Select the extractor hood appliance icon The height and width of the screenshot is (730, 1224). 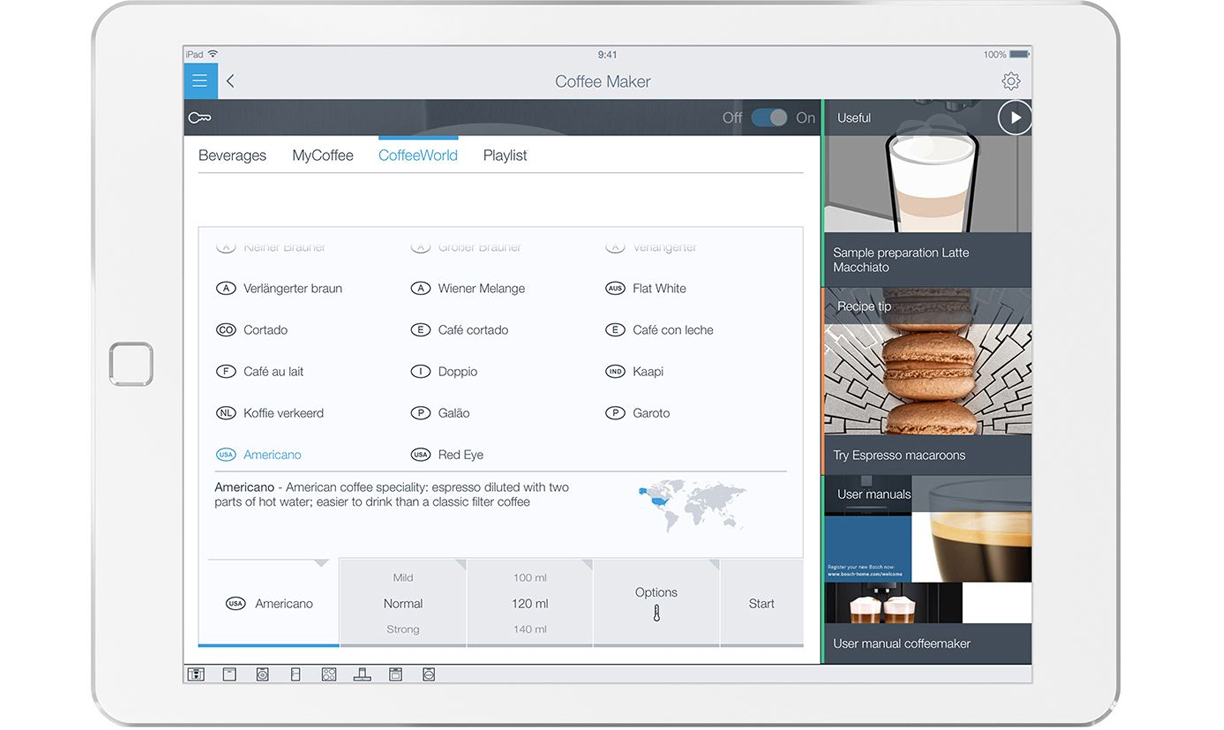[x=362, y=675]
